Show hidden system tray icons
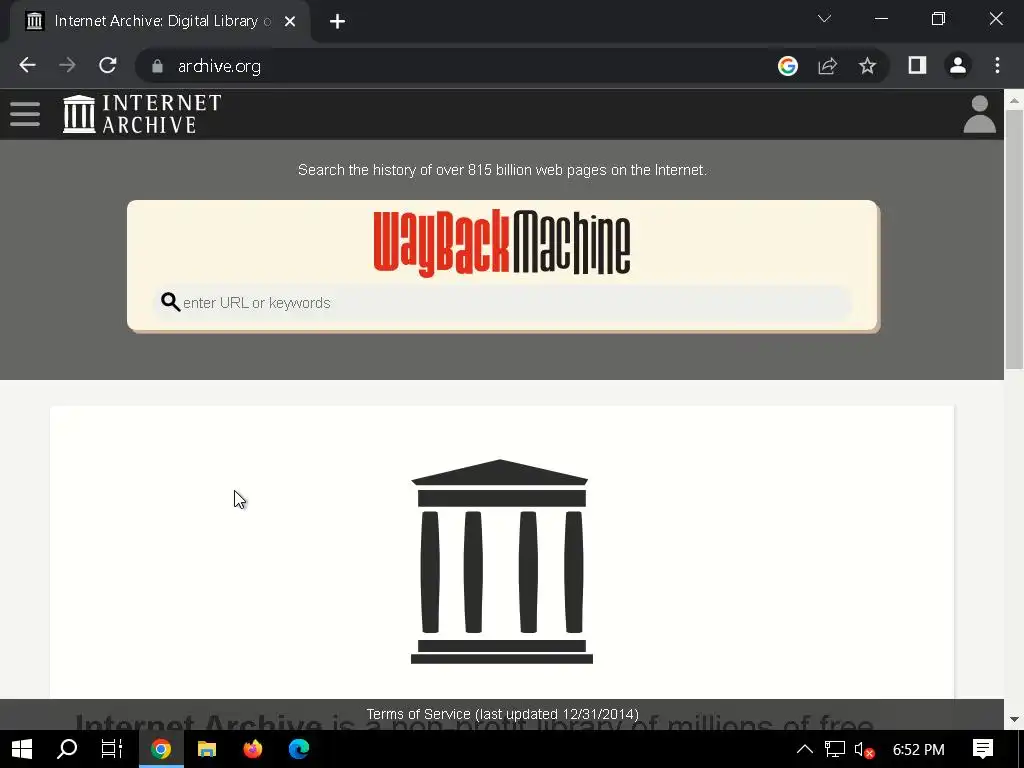1024x768 pixels. [x=805, y=749]
